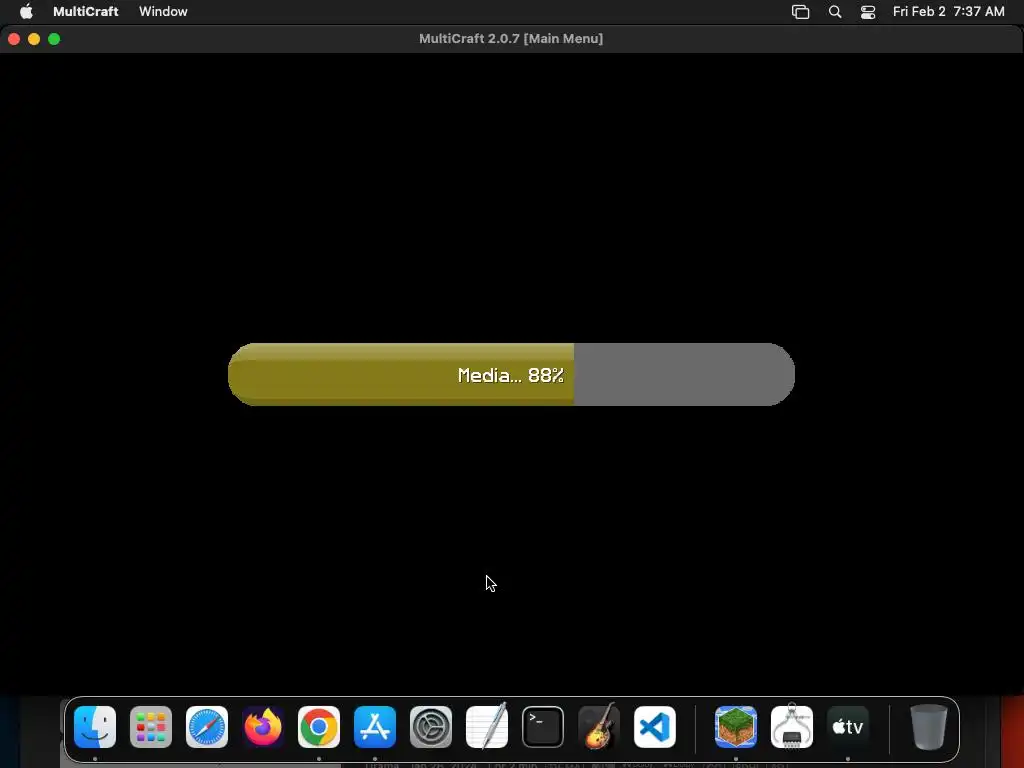Screen dimensions: 1024x768
Task: Click the Media loading progress bar
Action: pos(511,374)
